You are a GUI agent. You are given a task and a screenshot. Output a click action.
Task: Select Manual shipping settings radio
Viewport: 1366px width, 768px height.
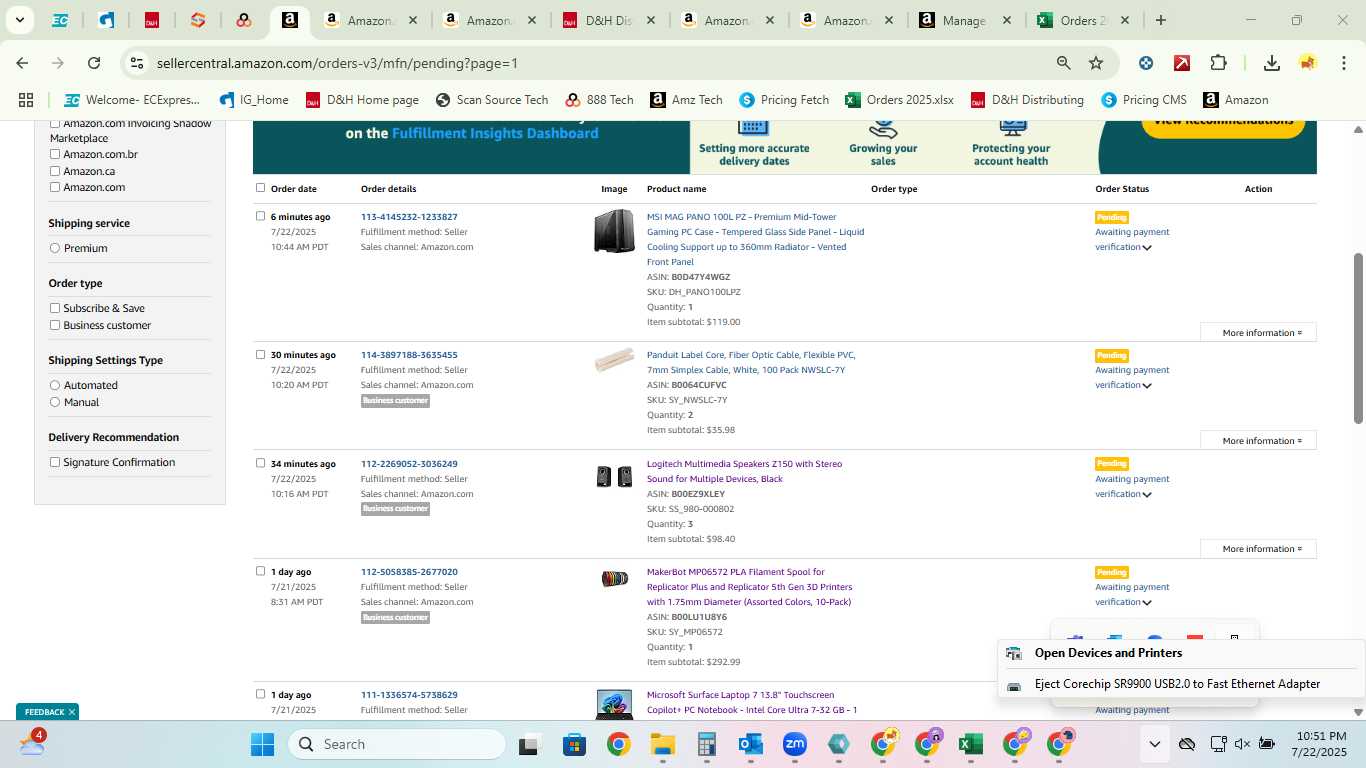[55, 402]
